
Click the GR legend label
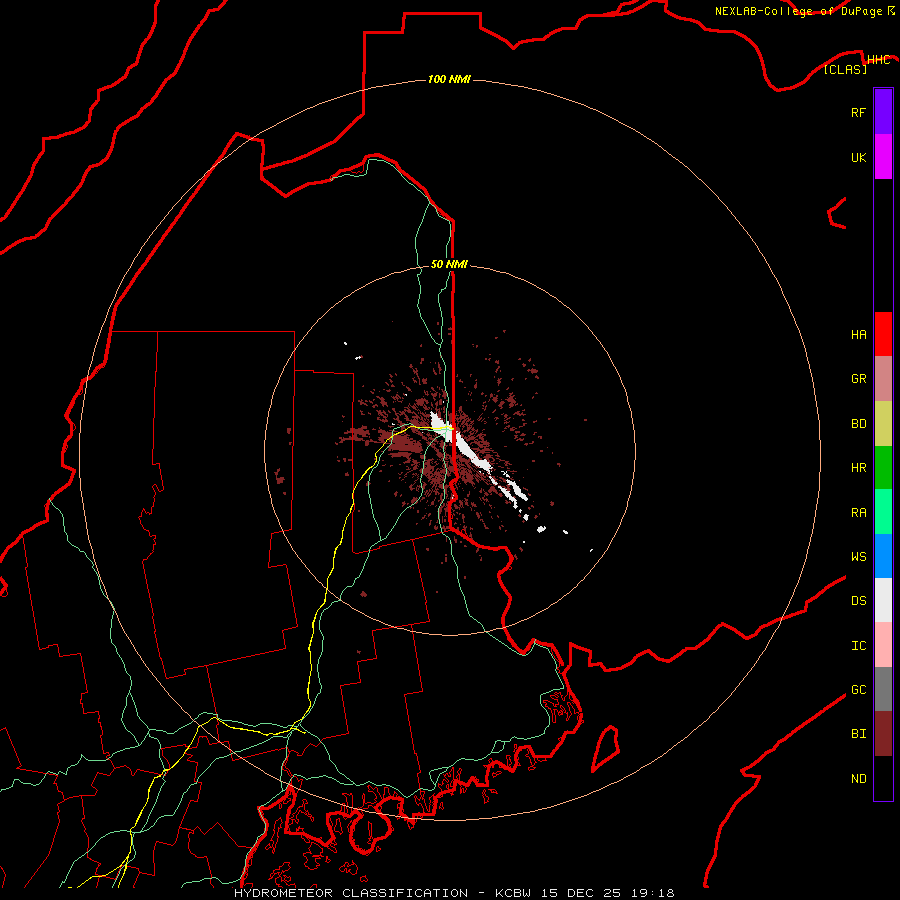click(x=858, y=379)
